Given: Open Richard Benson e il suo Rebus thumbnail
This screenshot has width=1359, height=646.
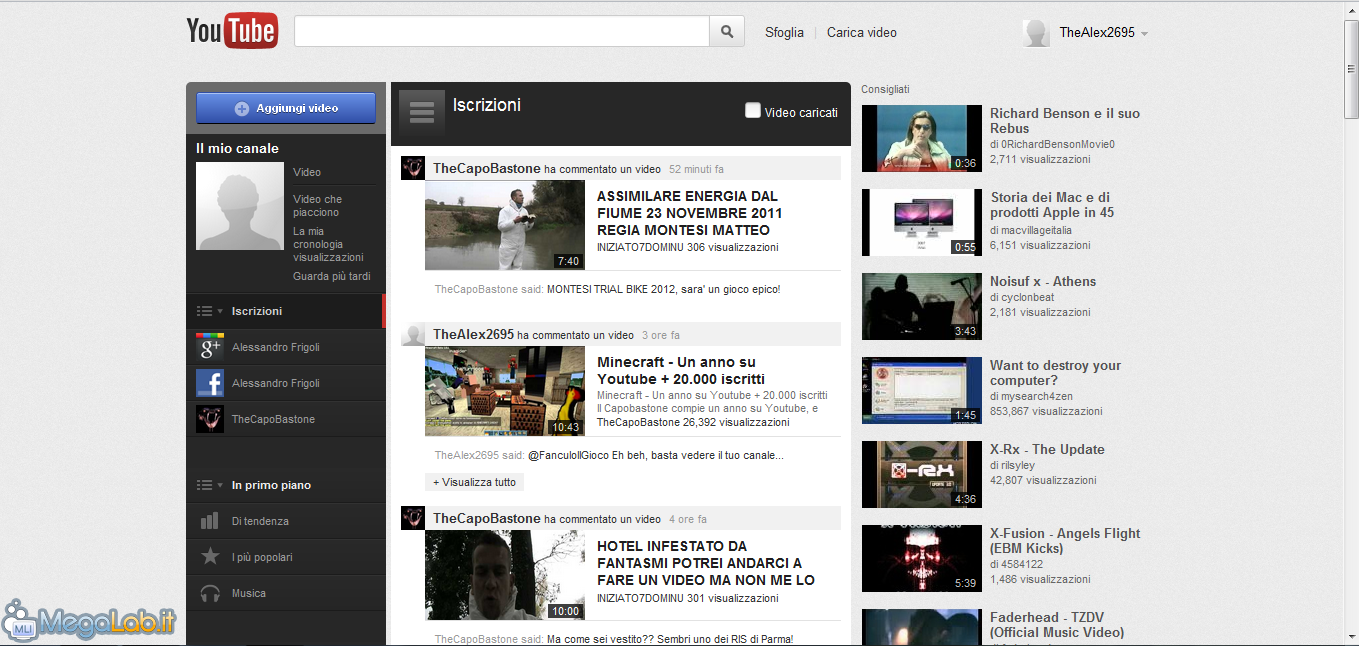Looking at the screenshot, I should (x=922, y=139).
